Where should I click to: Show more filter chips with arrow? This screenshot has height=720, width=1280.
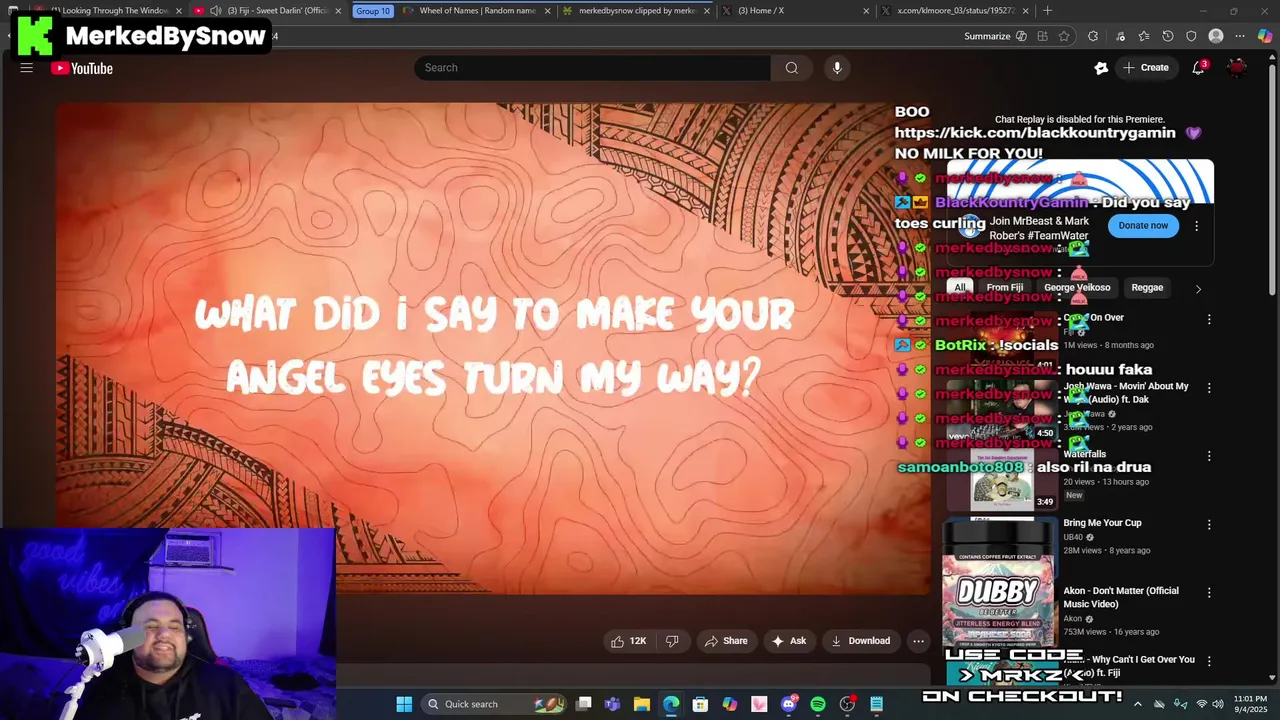[1198, 289]
